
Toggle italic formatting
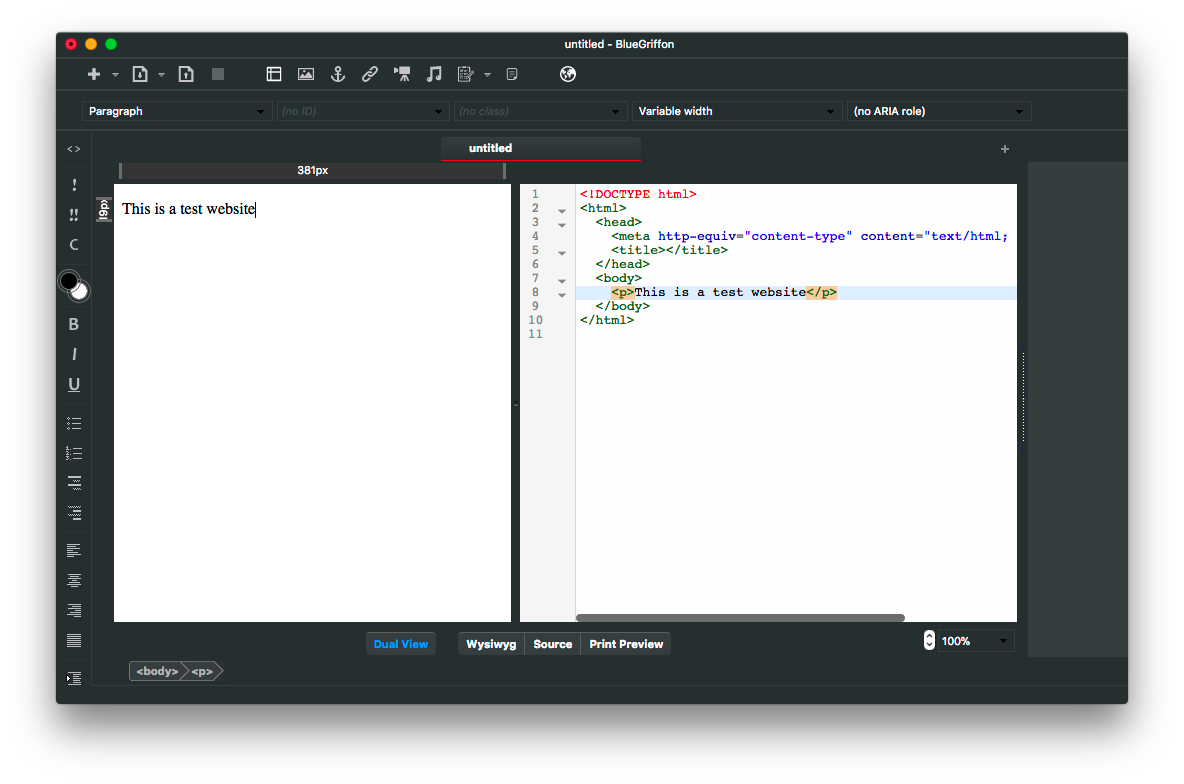click(x=74, y=354)
